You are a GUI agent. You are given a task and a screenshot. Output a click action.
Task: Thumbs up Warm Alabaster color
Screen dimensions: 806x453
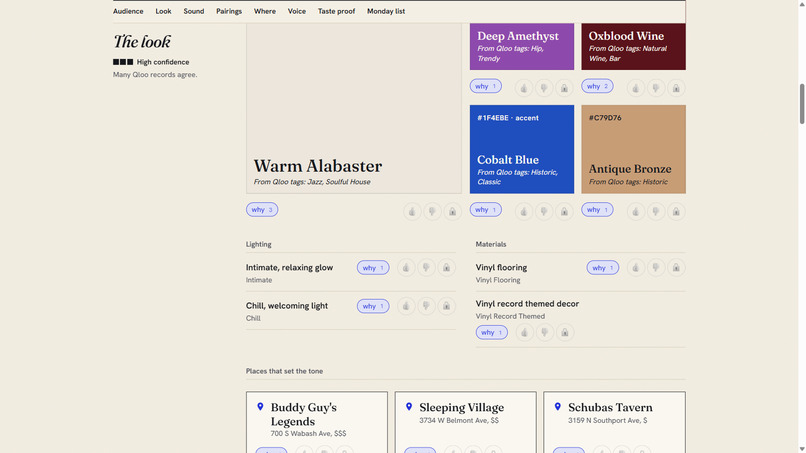point(412,211)
